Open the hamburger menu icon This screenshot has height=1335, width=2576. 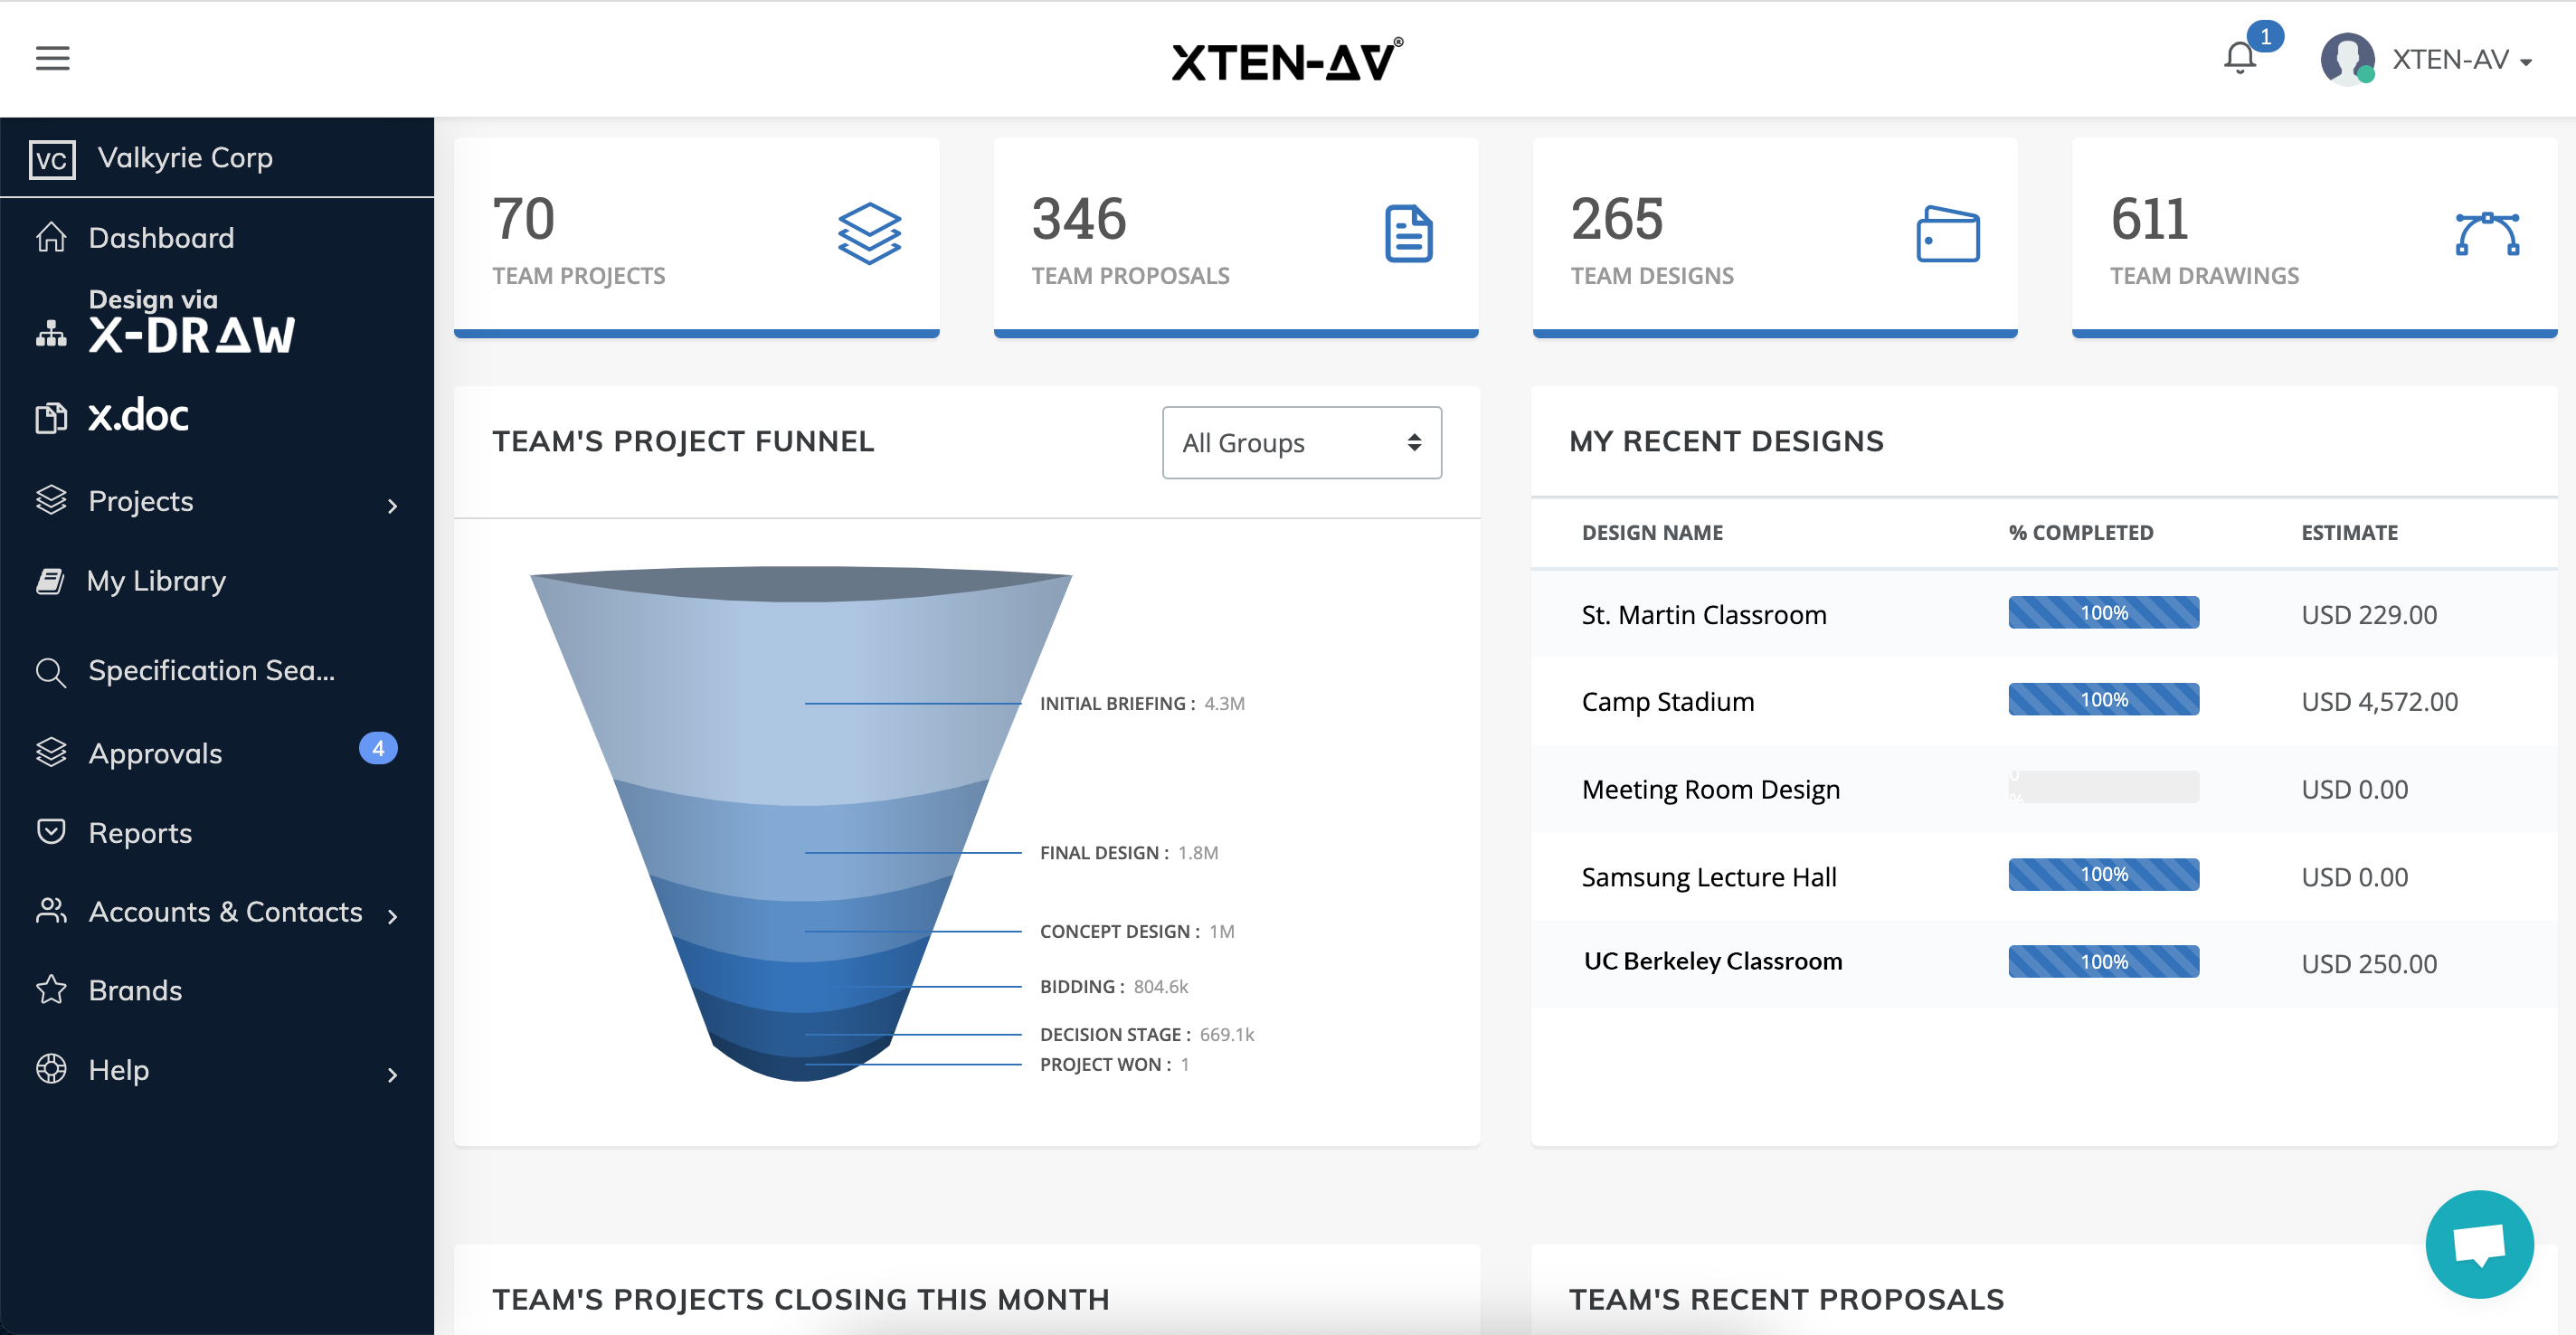52,58
